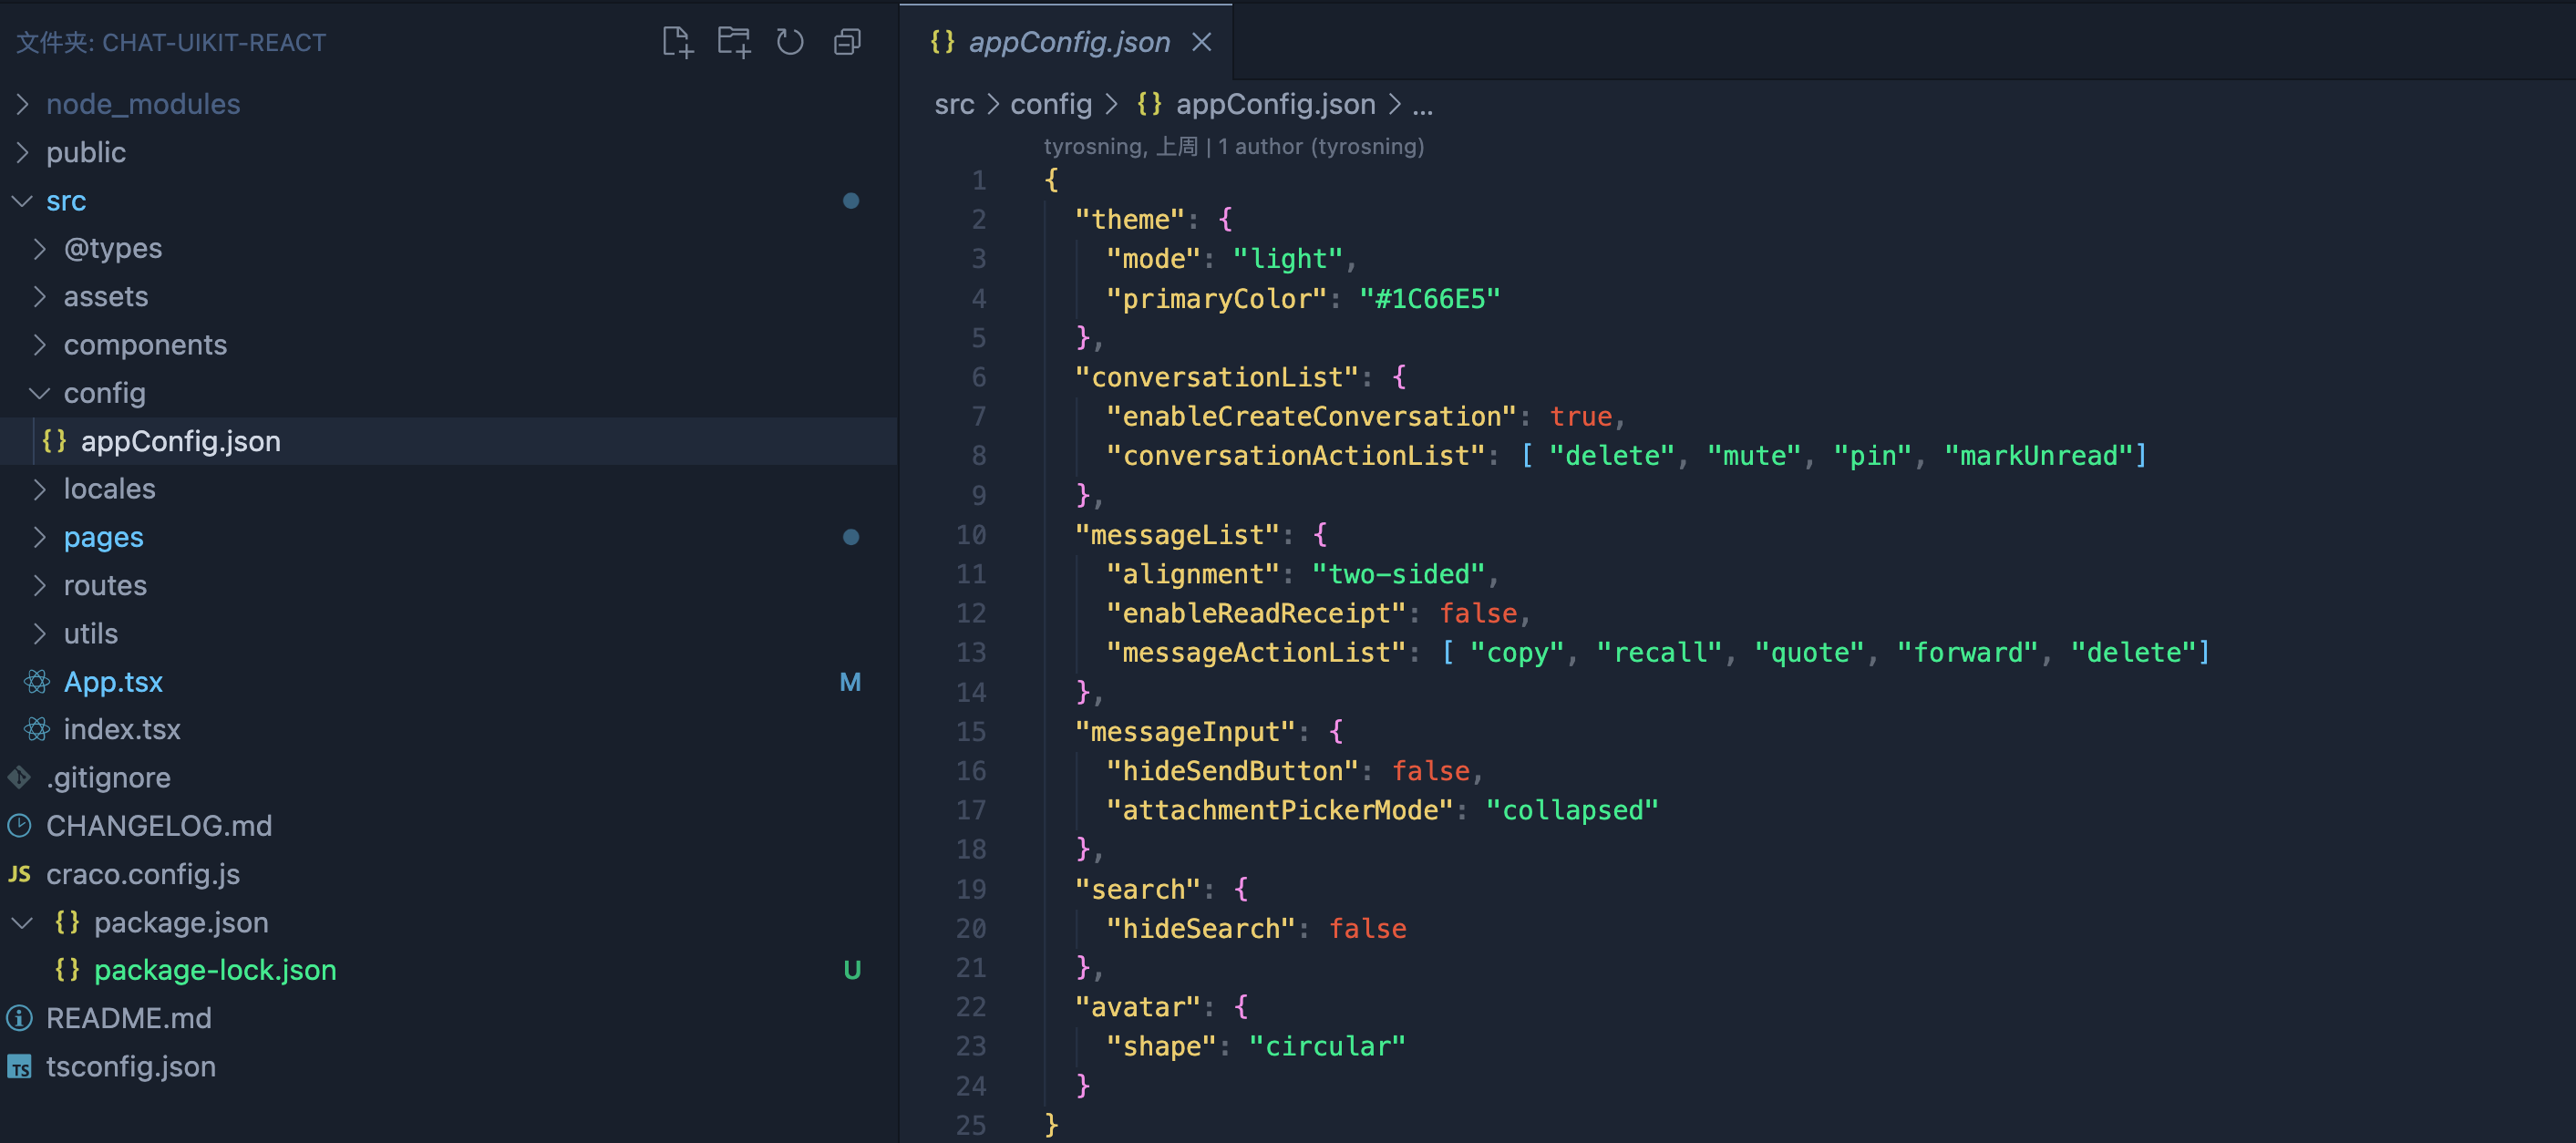
Task: Open package-lock.json from the file tree
Action: click(215, 970)
